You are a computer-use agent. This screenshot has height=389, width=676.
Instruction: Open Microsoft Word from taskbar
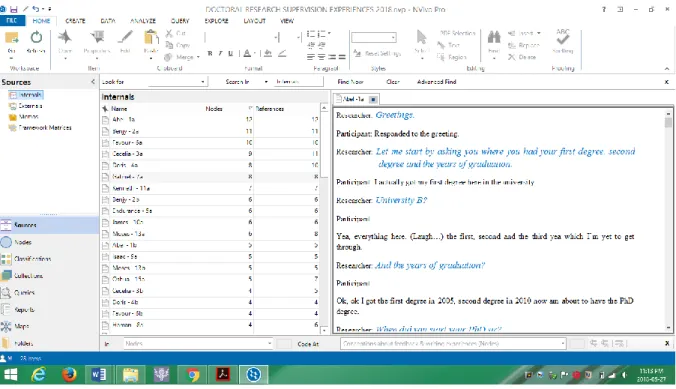coord(99,375)
